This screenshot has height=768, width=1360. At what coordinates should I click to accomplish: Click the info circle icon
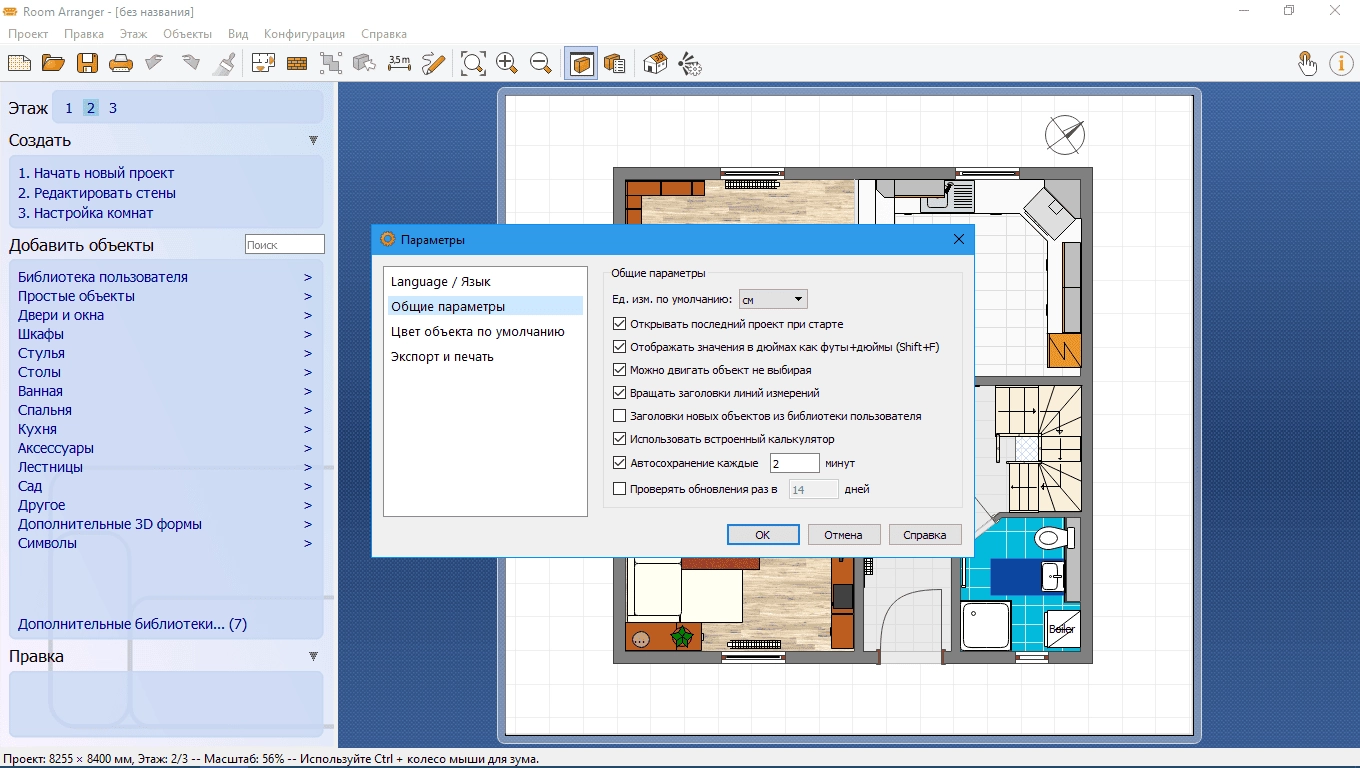1341,63
